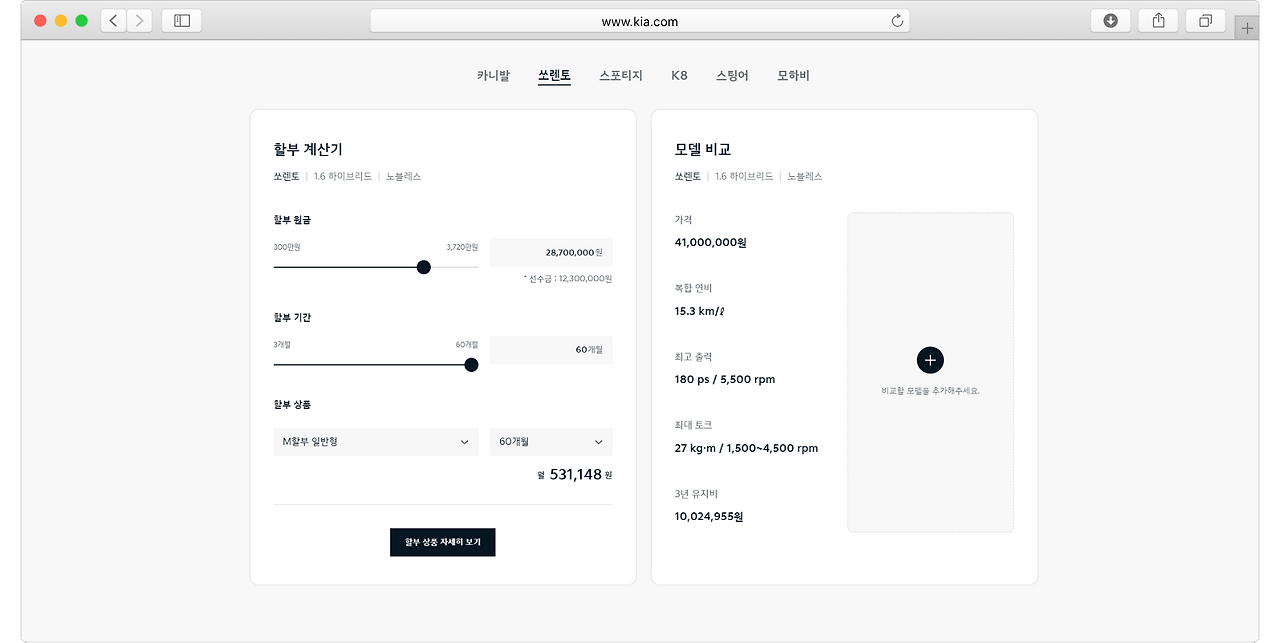Click the 복합 연비 label
This screenshot has width=1280, height=643.
tap(694, 288)
